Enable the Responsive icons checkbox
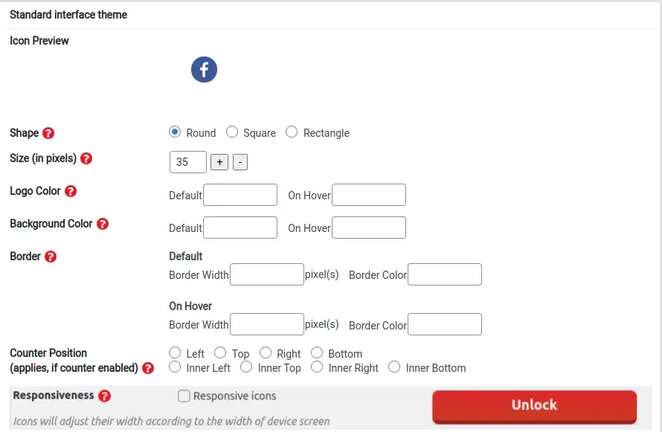This screenshot has height=432, width=662. point(184,396)
